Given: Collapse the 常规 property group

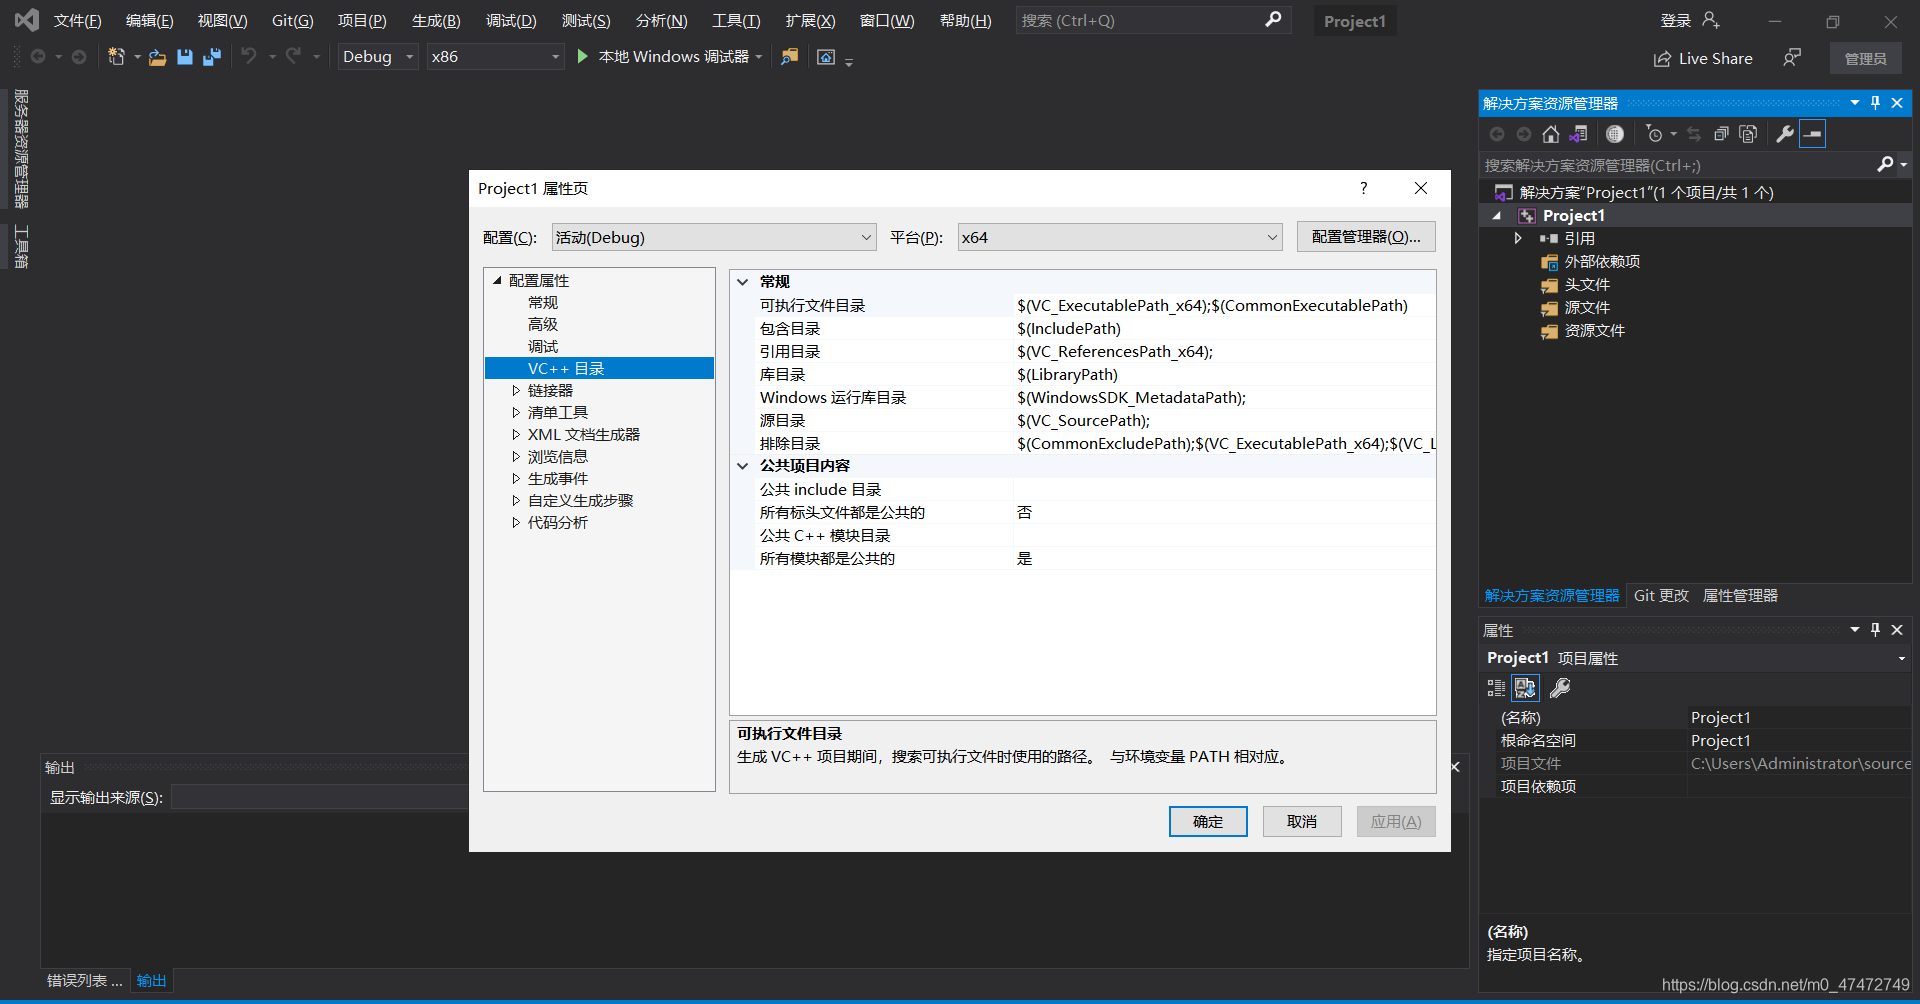Looking at the screenshot, I should pos(743,282).
